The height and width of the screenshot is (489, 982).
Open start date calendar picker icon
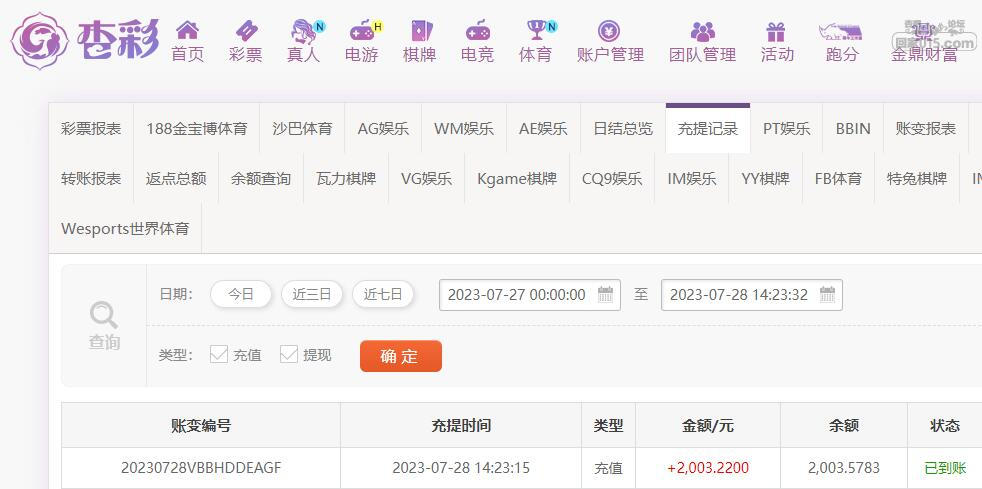point(606,294)
